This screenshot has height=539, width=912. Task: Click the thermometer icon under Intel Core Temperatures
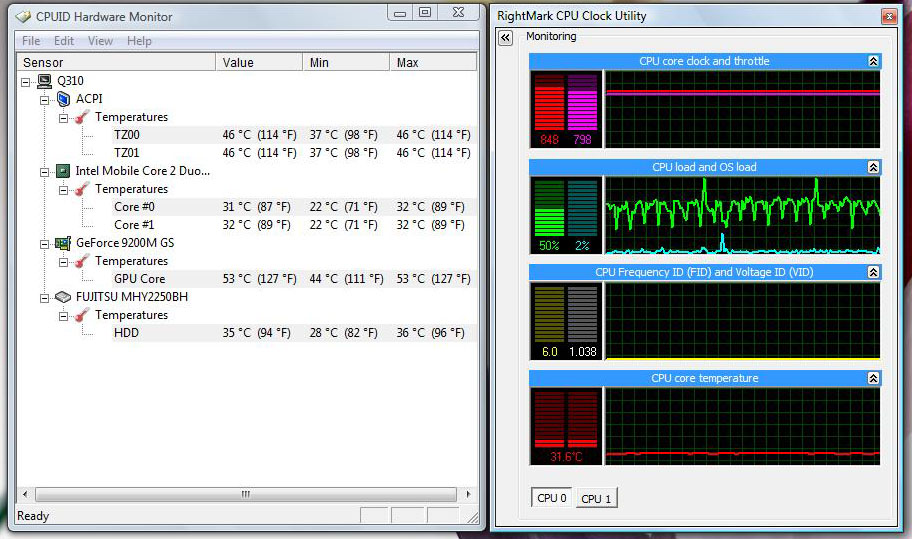click(x=82, y=190)
